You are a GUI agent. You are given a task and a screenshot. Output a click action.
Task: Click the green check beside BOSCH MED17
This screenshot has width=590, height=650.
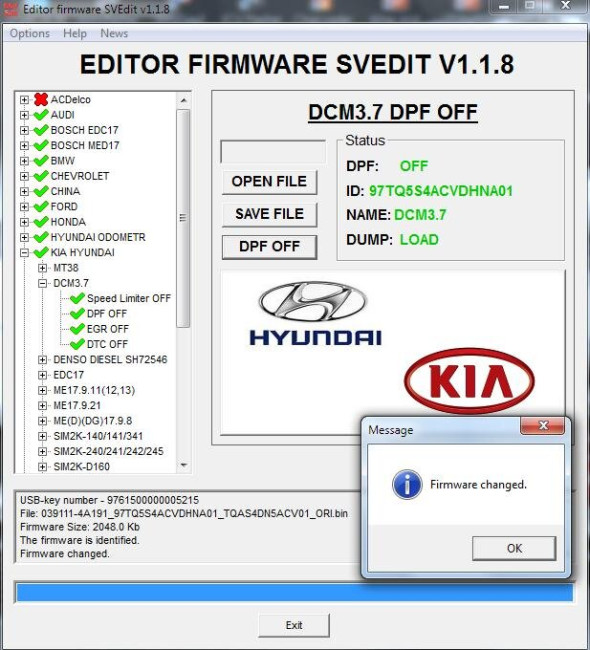pos(41,146)
